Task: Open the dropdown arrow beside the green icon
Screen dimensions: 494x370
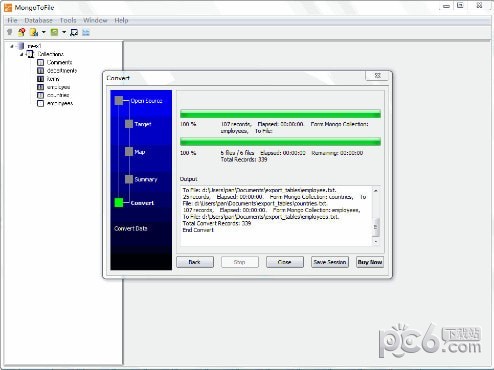Action: [x=64, y=32]
